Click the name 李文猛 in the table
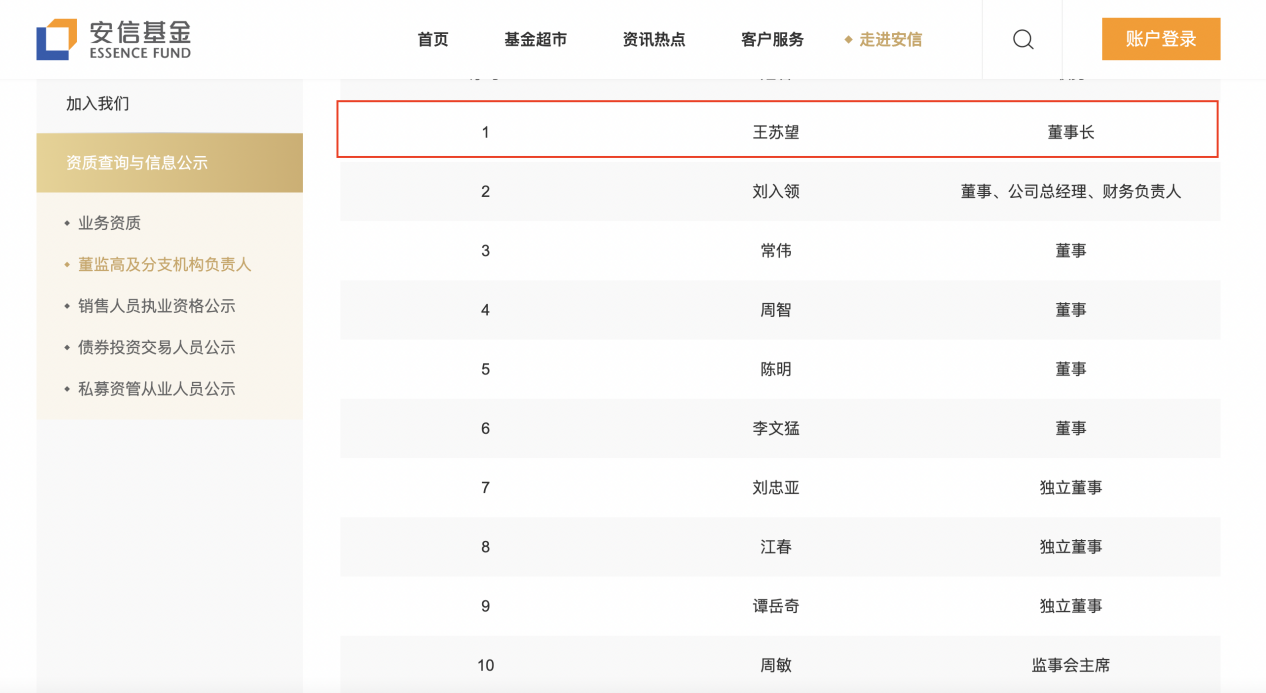The width and height of the screenshot is (1266, 693). point(776,428)
